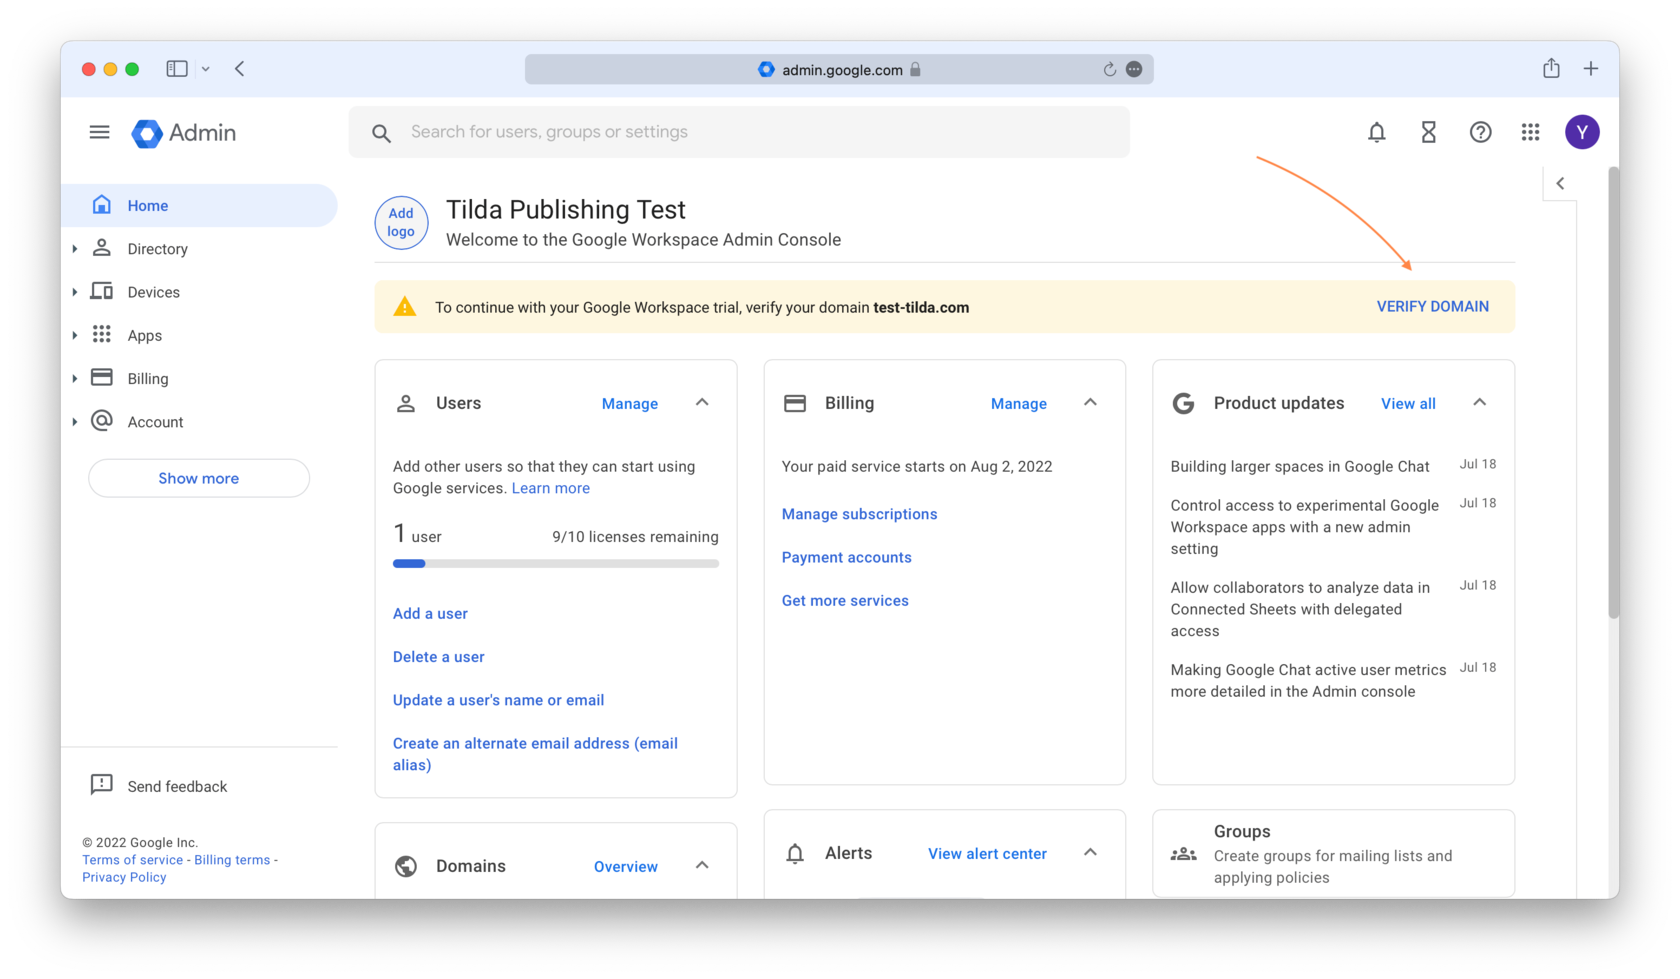Open Manage subscriptions link
The image size is (1680, 979).
tap(859, 514)
